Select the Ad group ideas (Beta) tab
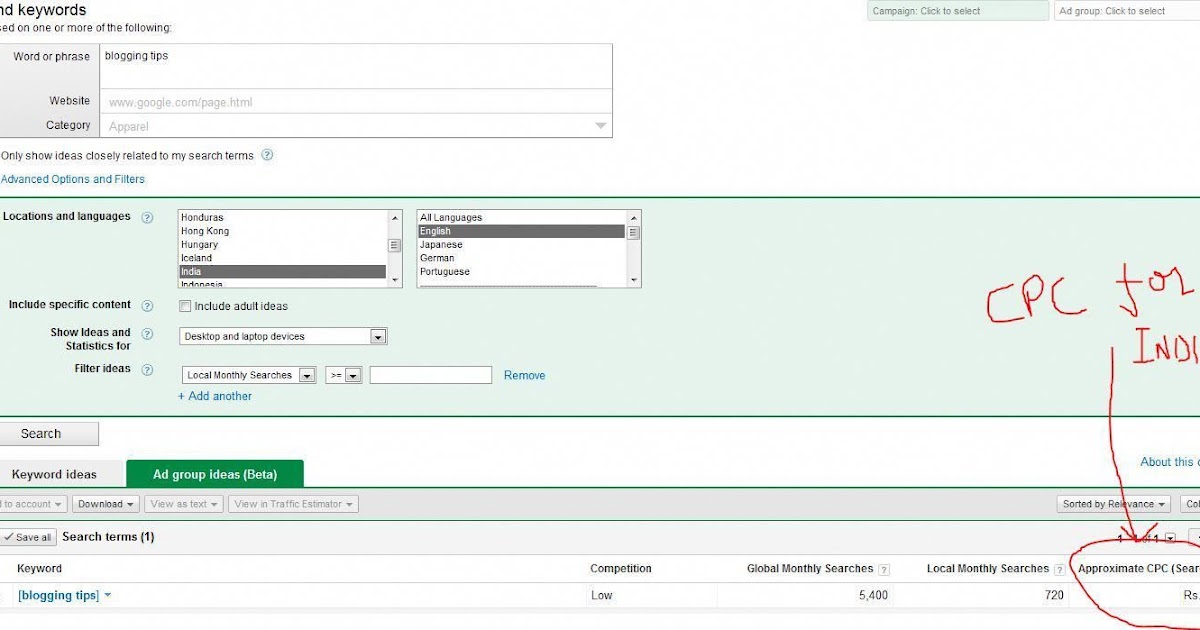The height and width of the screenshot is (630, 1200). point(214,474)
